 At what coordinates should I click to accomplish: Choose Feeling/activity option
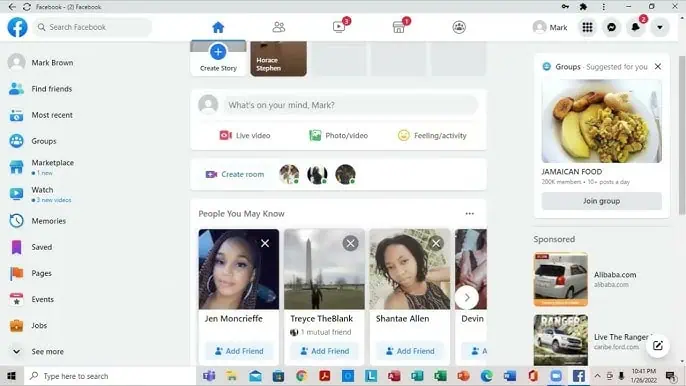pos(432,136)
